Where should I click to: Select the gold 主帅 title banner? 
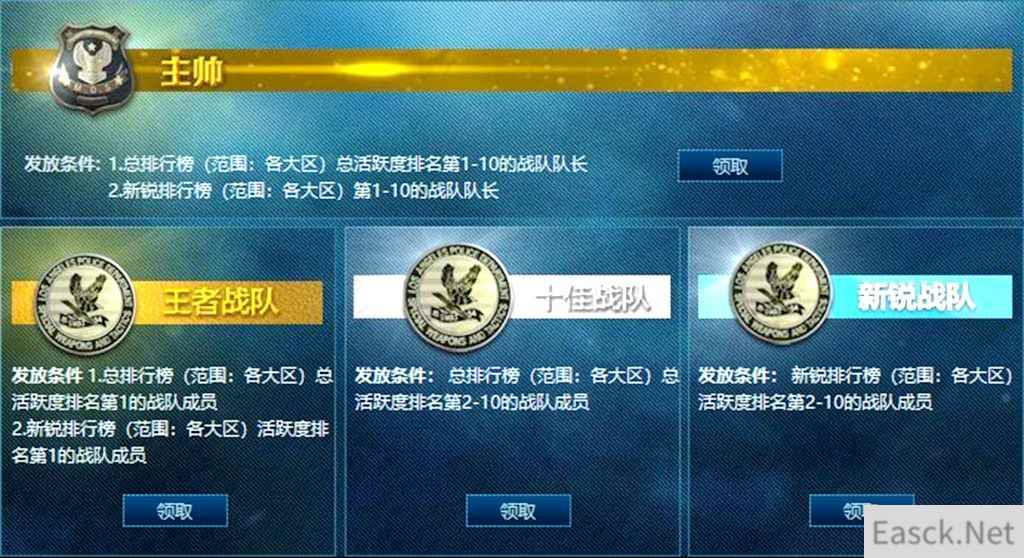[x=512, y=70]
